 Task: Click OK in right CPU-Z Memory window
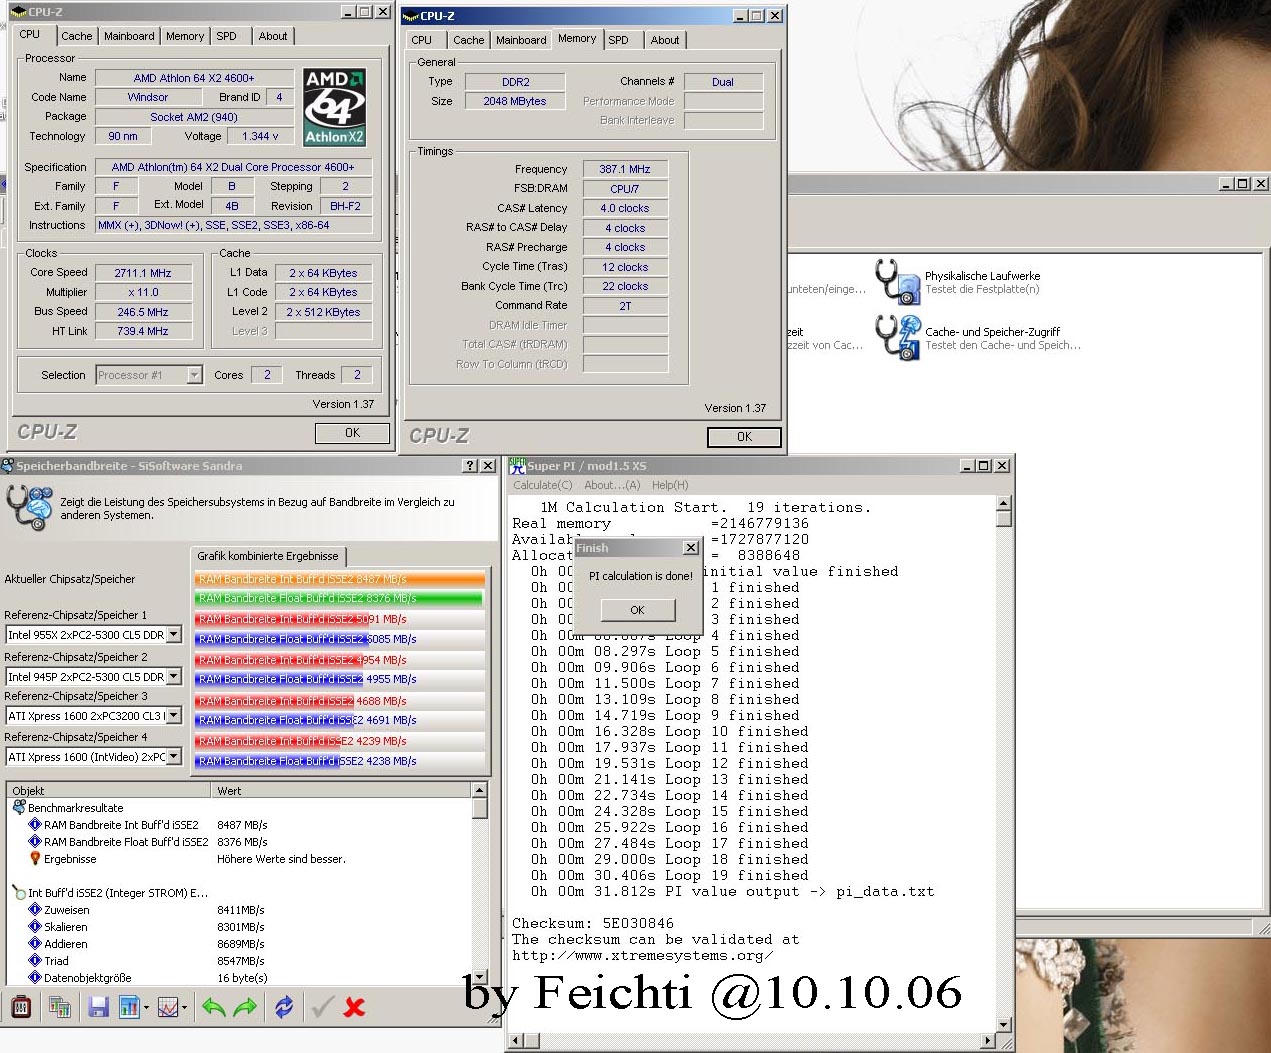744,437
